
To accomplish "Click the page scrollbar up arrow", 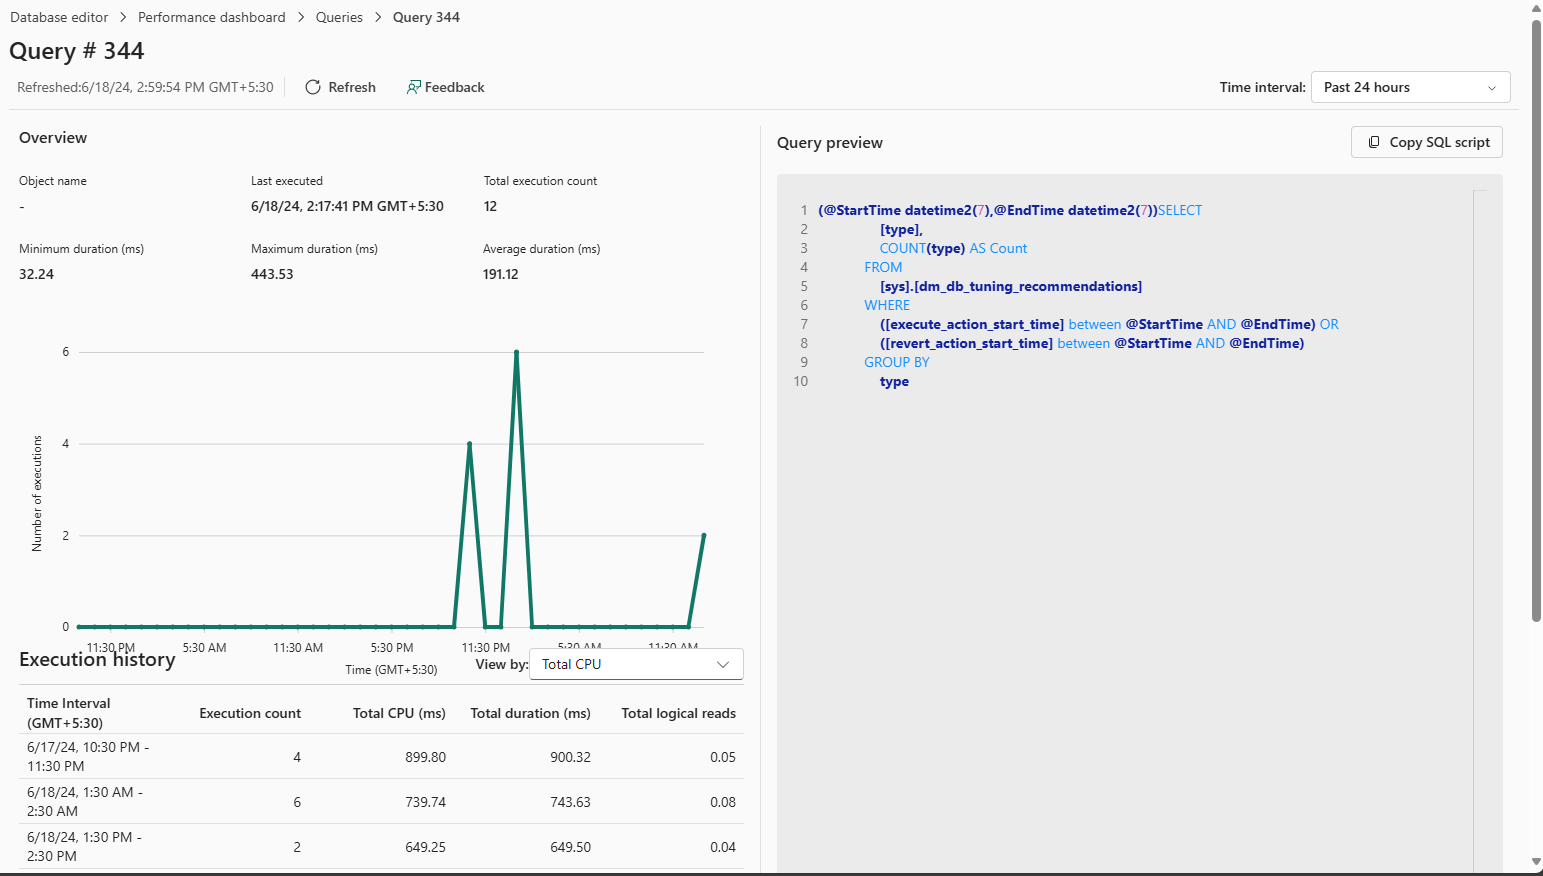I will coord(1536,8).
